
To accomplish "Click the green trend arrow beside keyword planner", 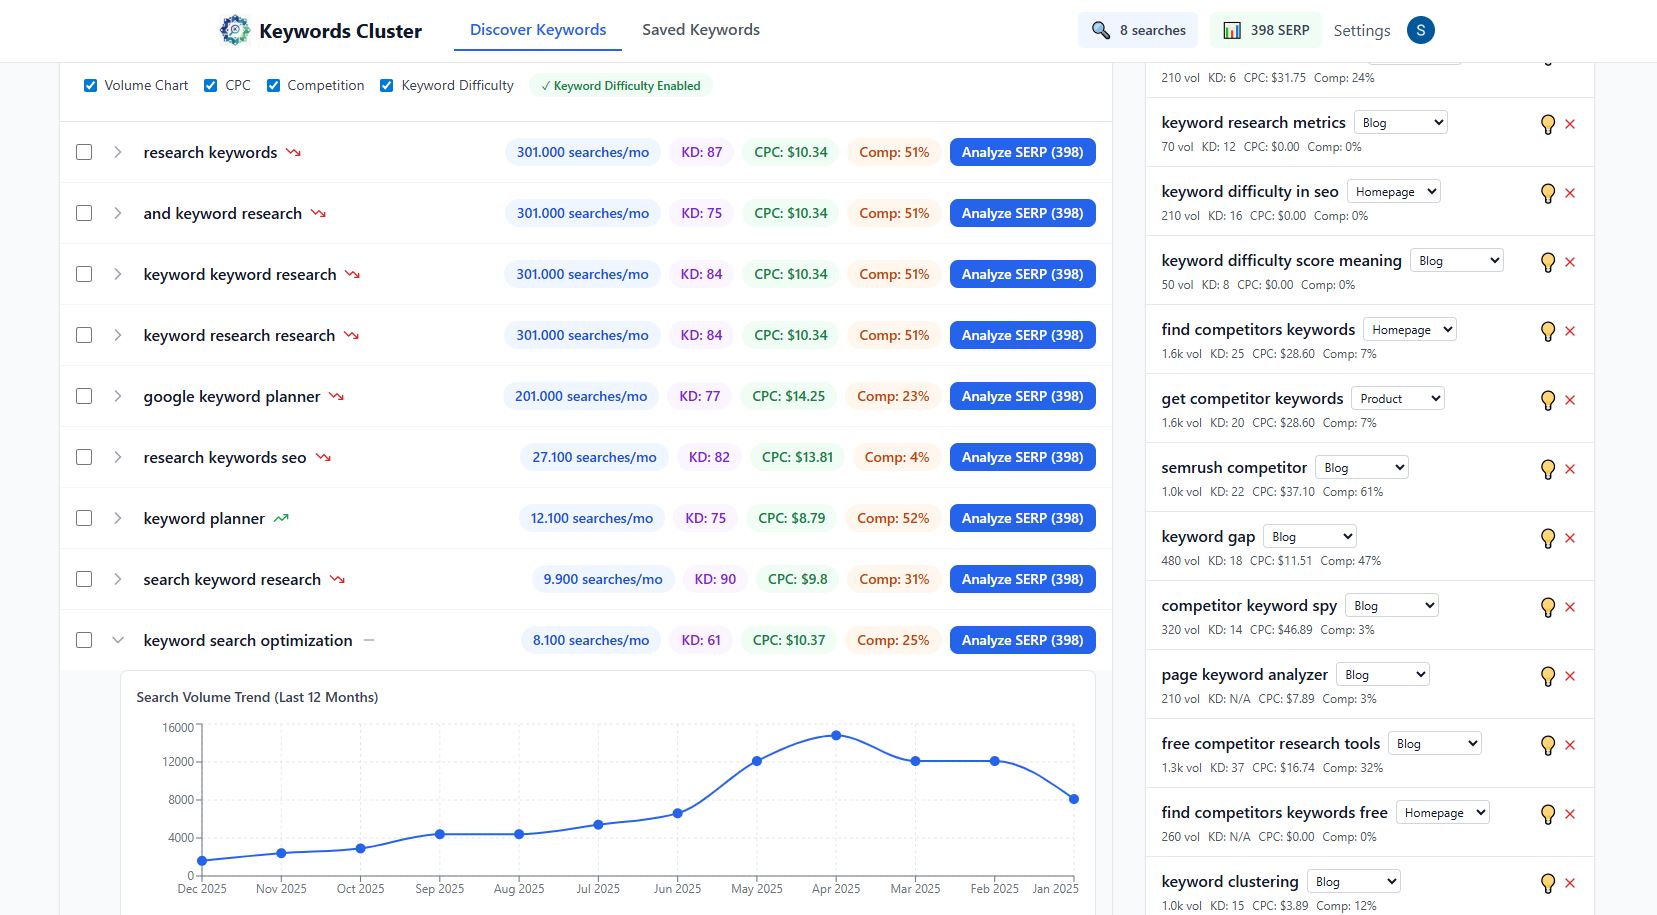I will point(281,517).
